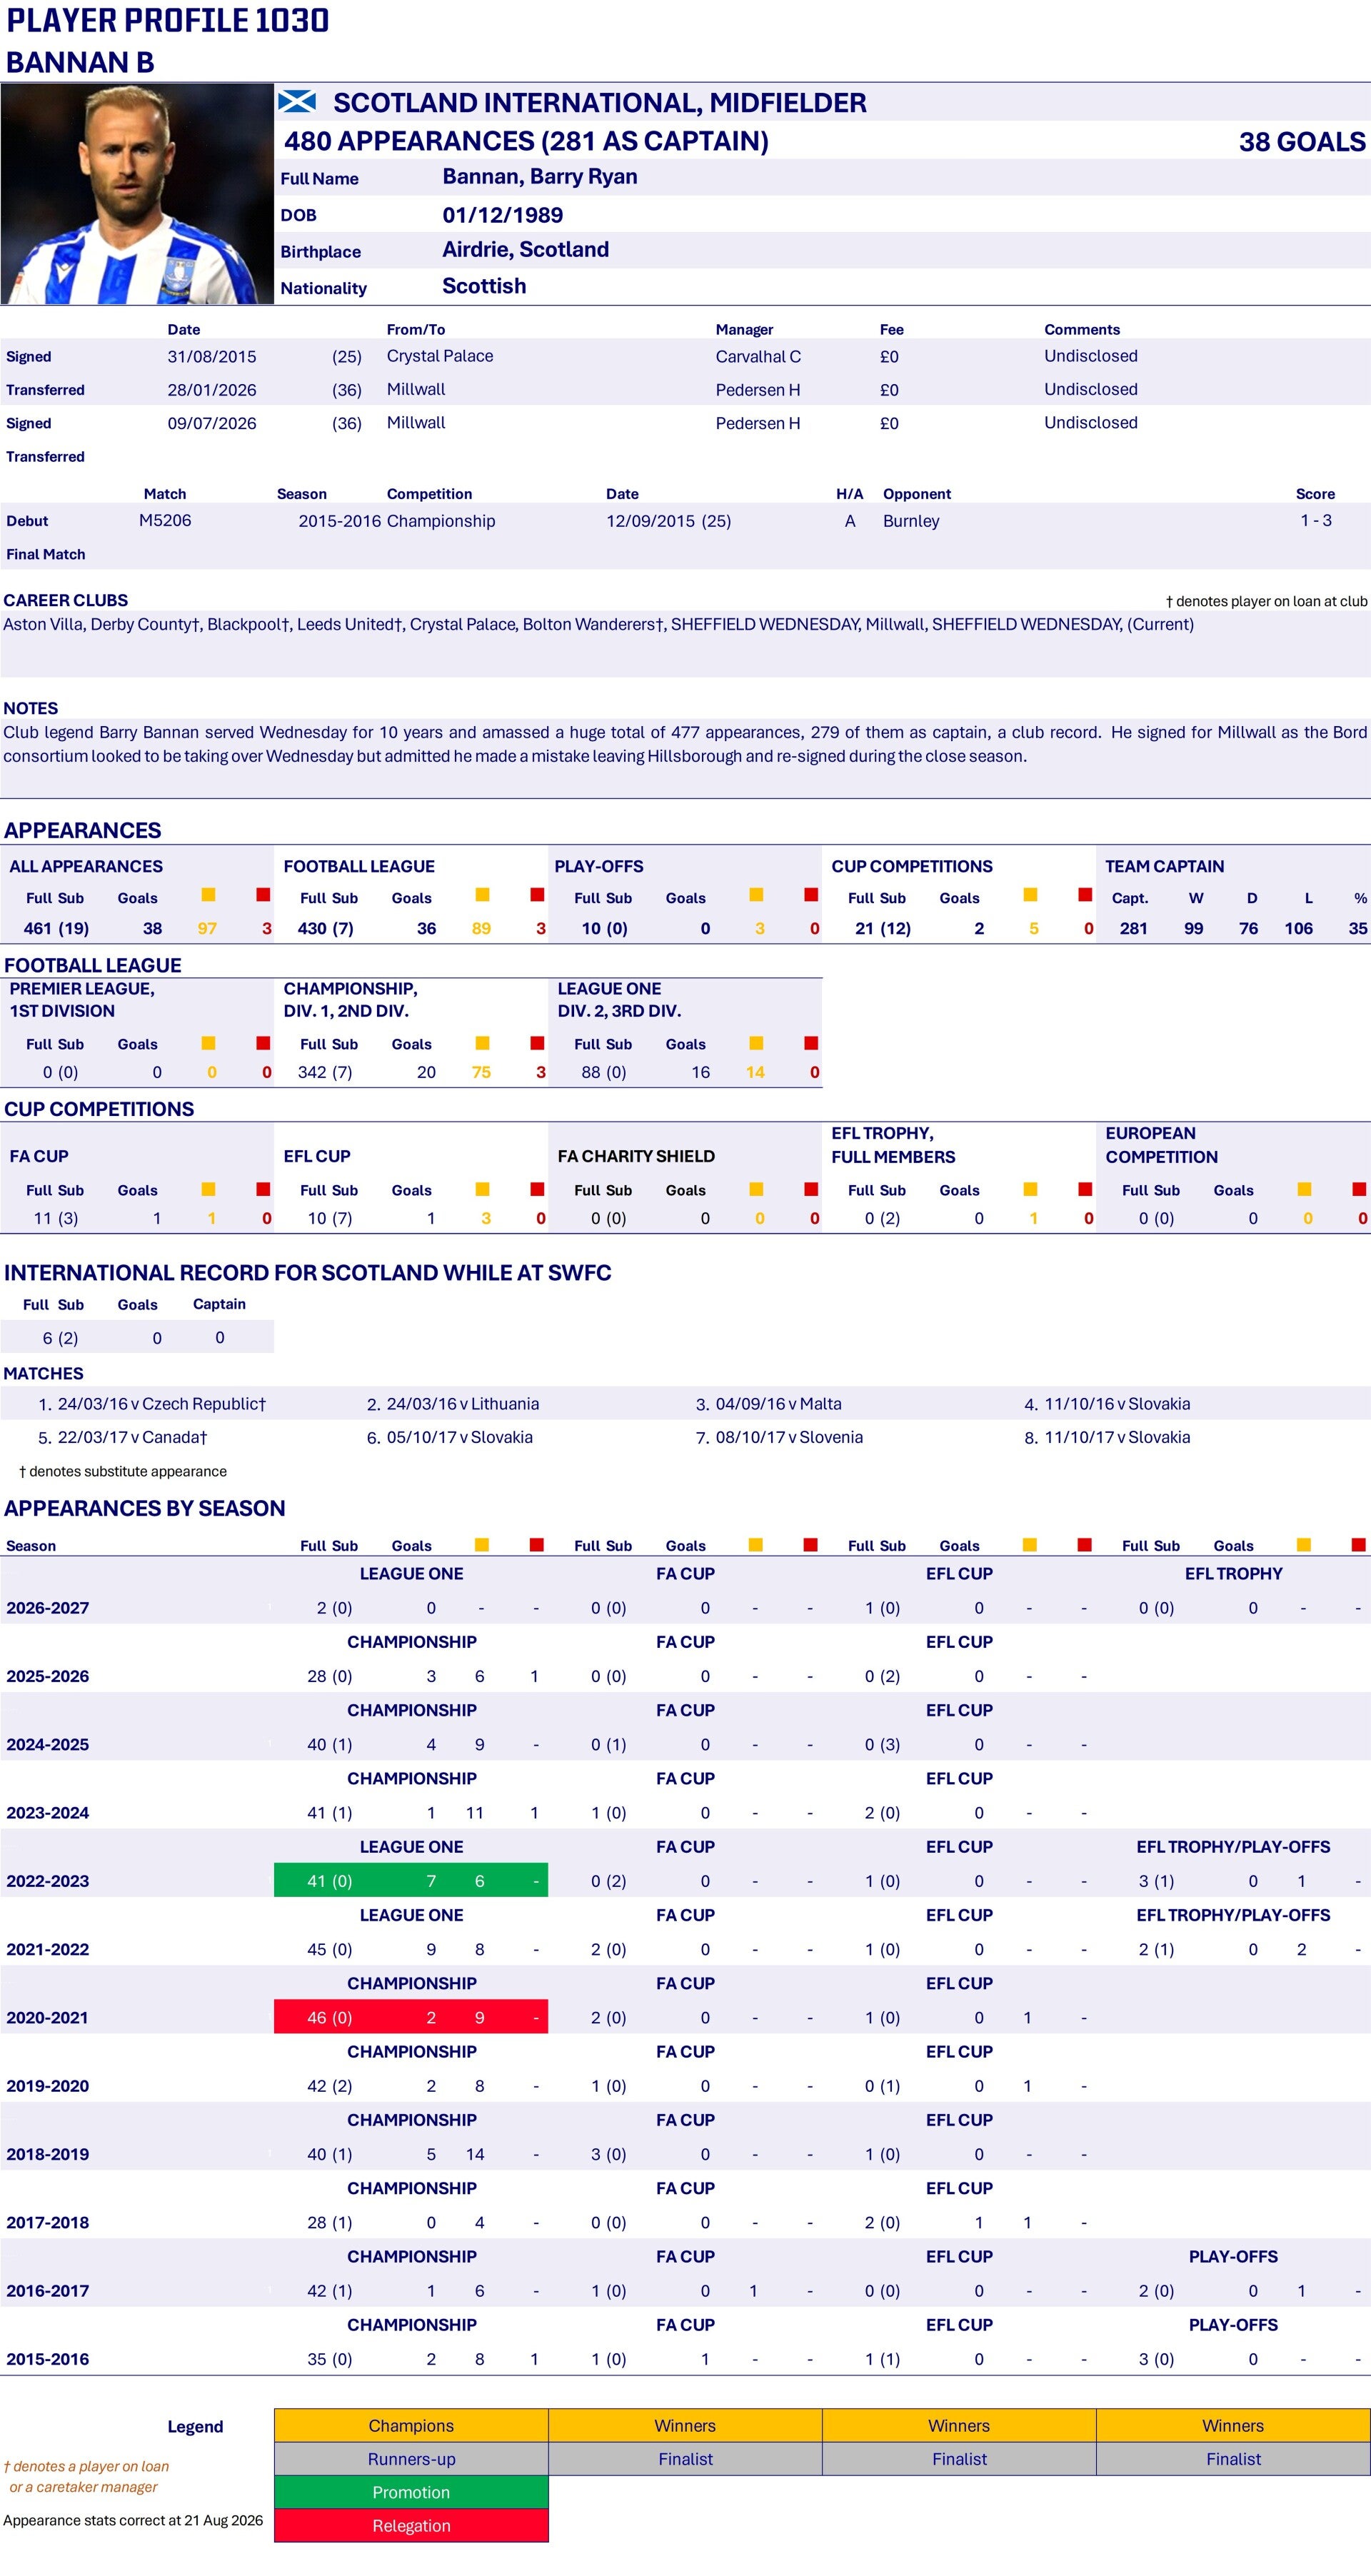Click red card icon under Premier League, 1st Division
This screenshot has height=2576, width=1371.
click(x=263, y=1043)
